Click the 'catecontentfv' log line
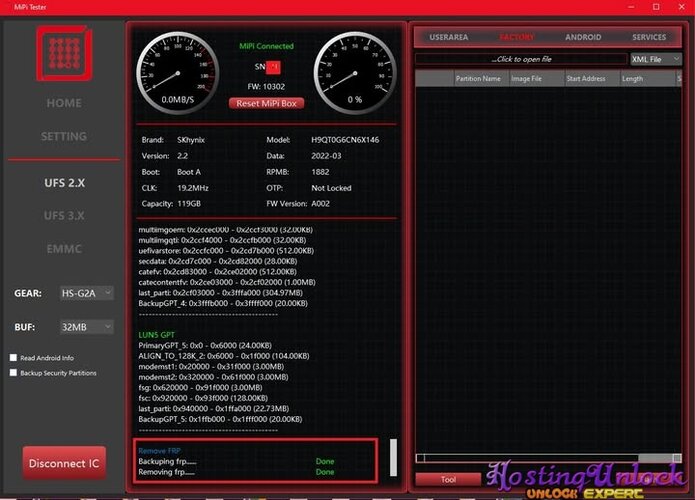This screenshot has height=500, width=695. (x=227, y=282)
